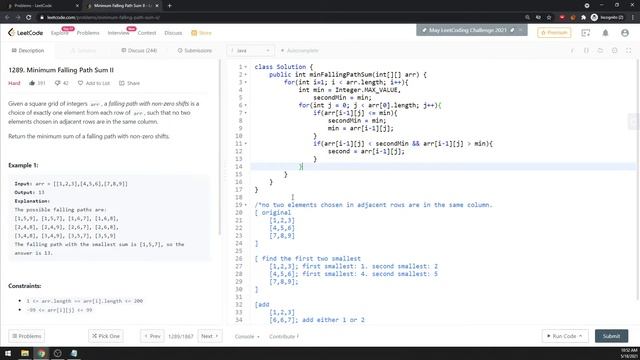Viewport: 640px width, 360px height.
Task: Toggle fullscreen editor mode
Action: pyautogui.click(x=629, y=50)
